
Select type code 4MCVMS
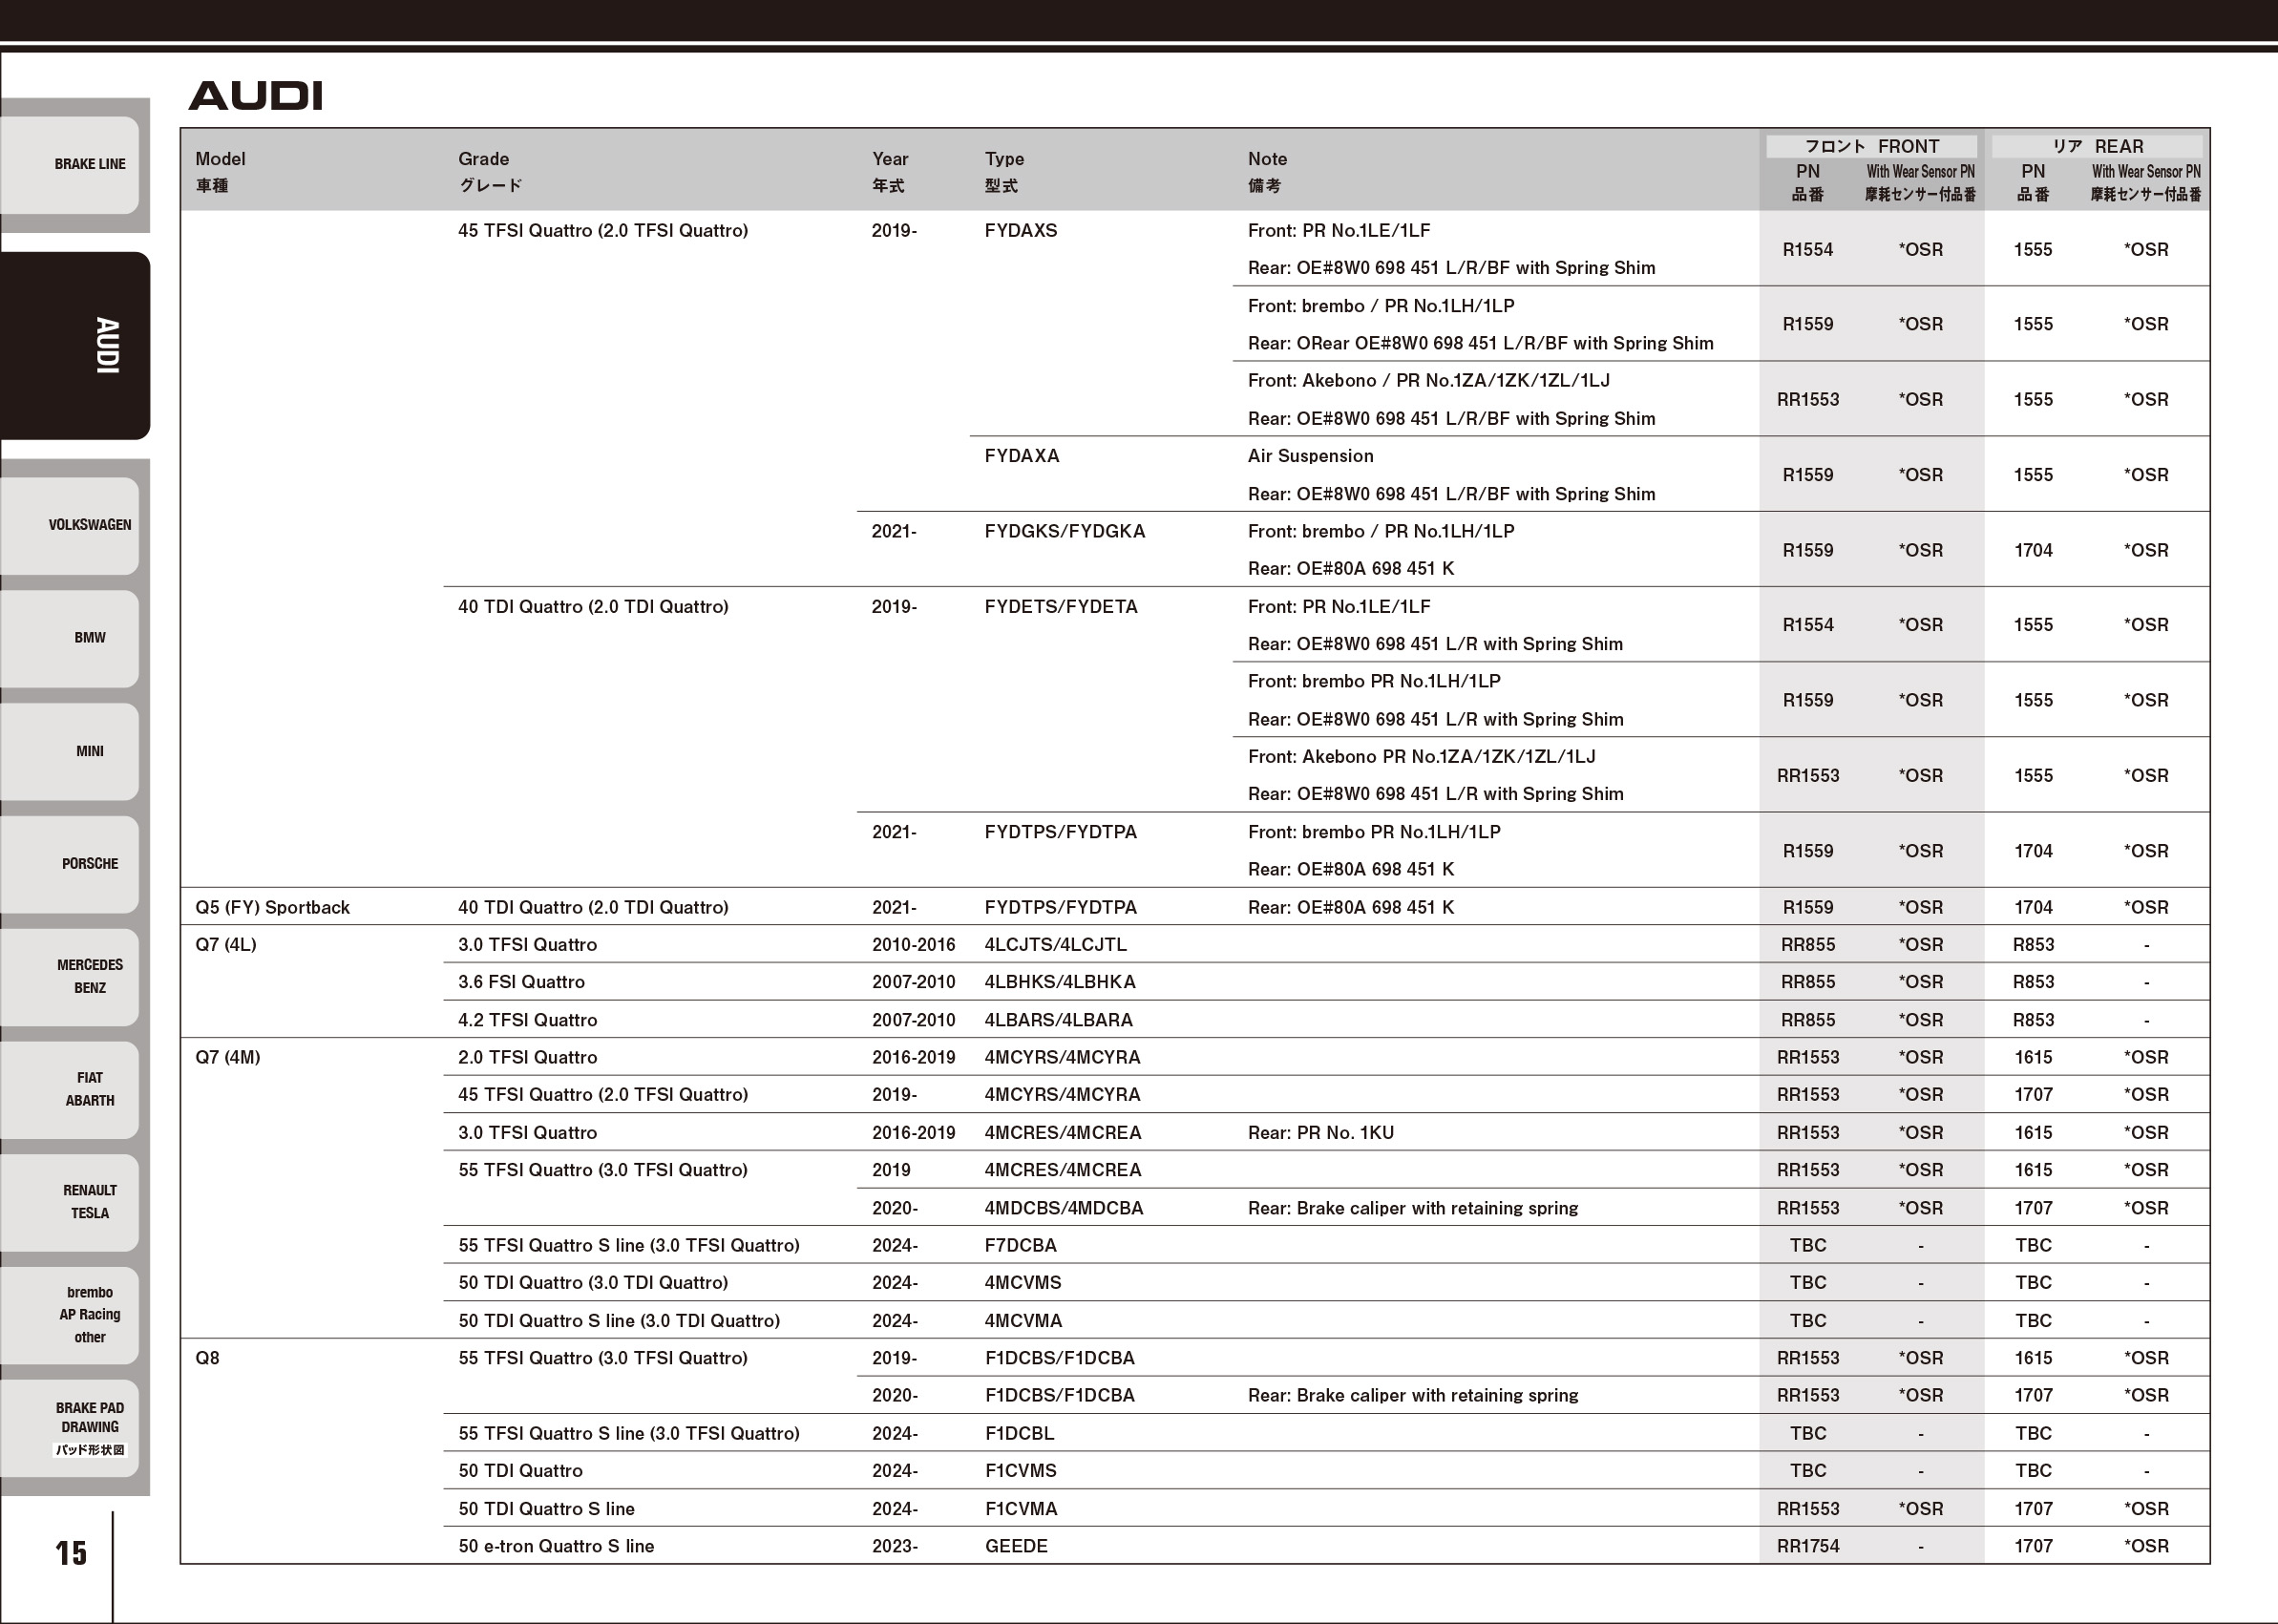click(1022, 1283)
